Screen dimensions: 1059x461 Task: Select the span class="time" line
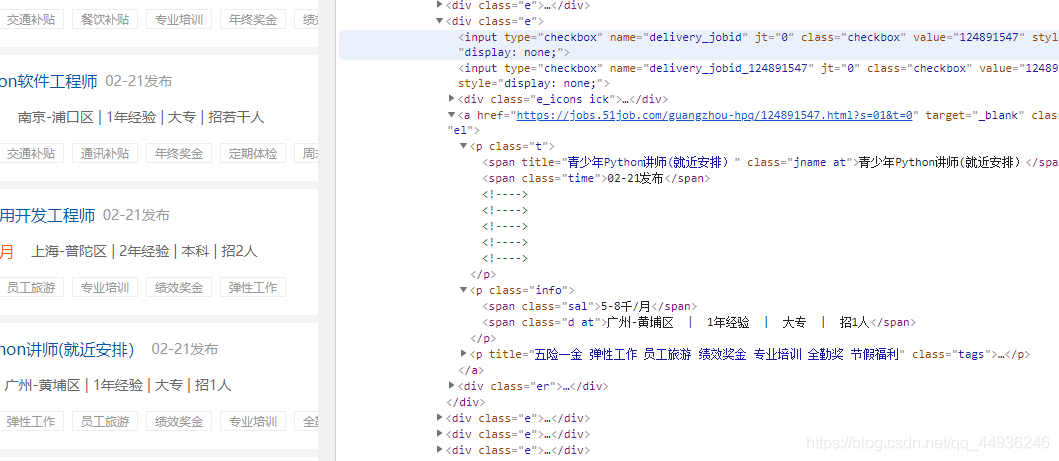point(596,179)
